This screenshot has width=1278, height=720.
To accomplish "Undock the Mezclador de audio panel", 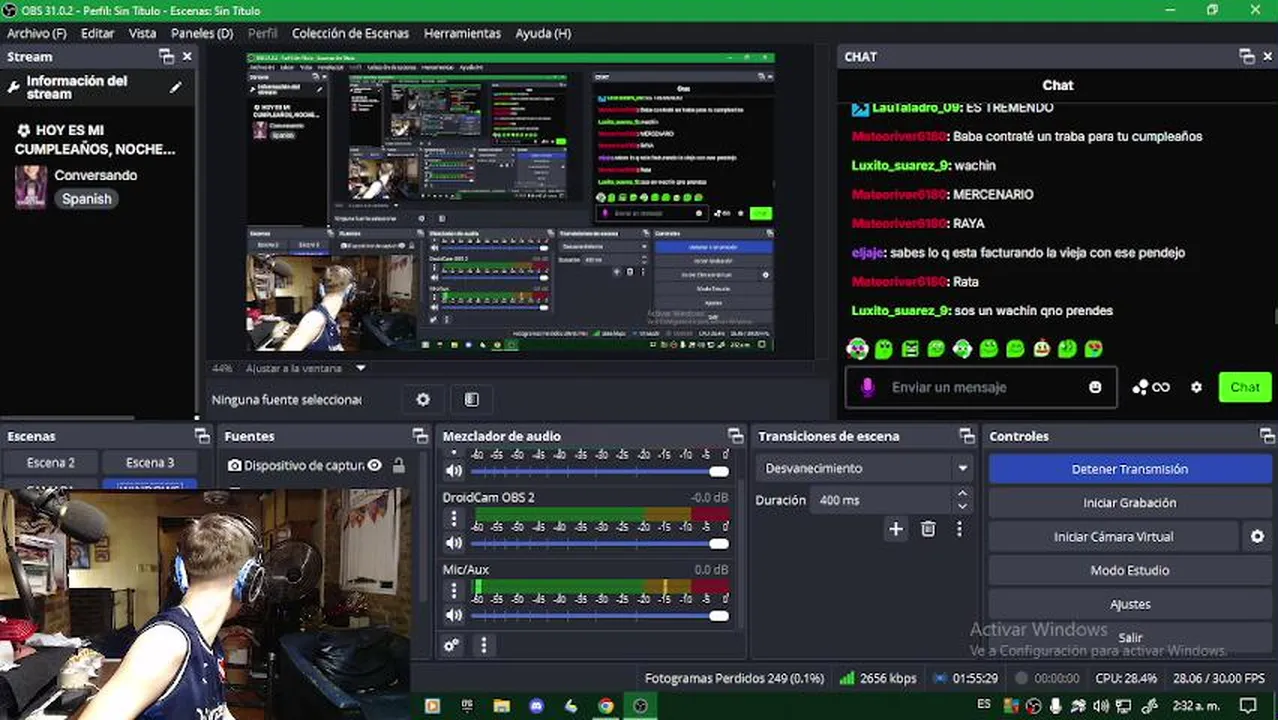I will 736,436.
